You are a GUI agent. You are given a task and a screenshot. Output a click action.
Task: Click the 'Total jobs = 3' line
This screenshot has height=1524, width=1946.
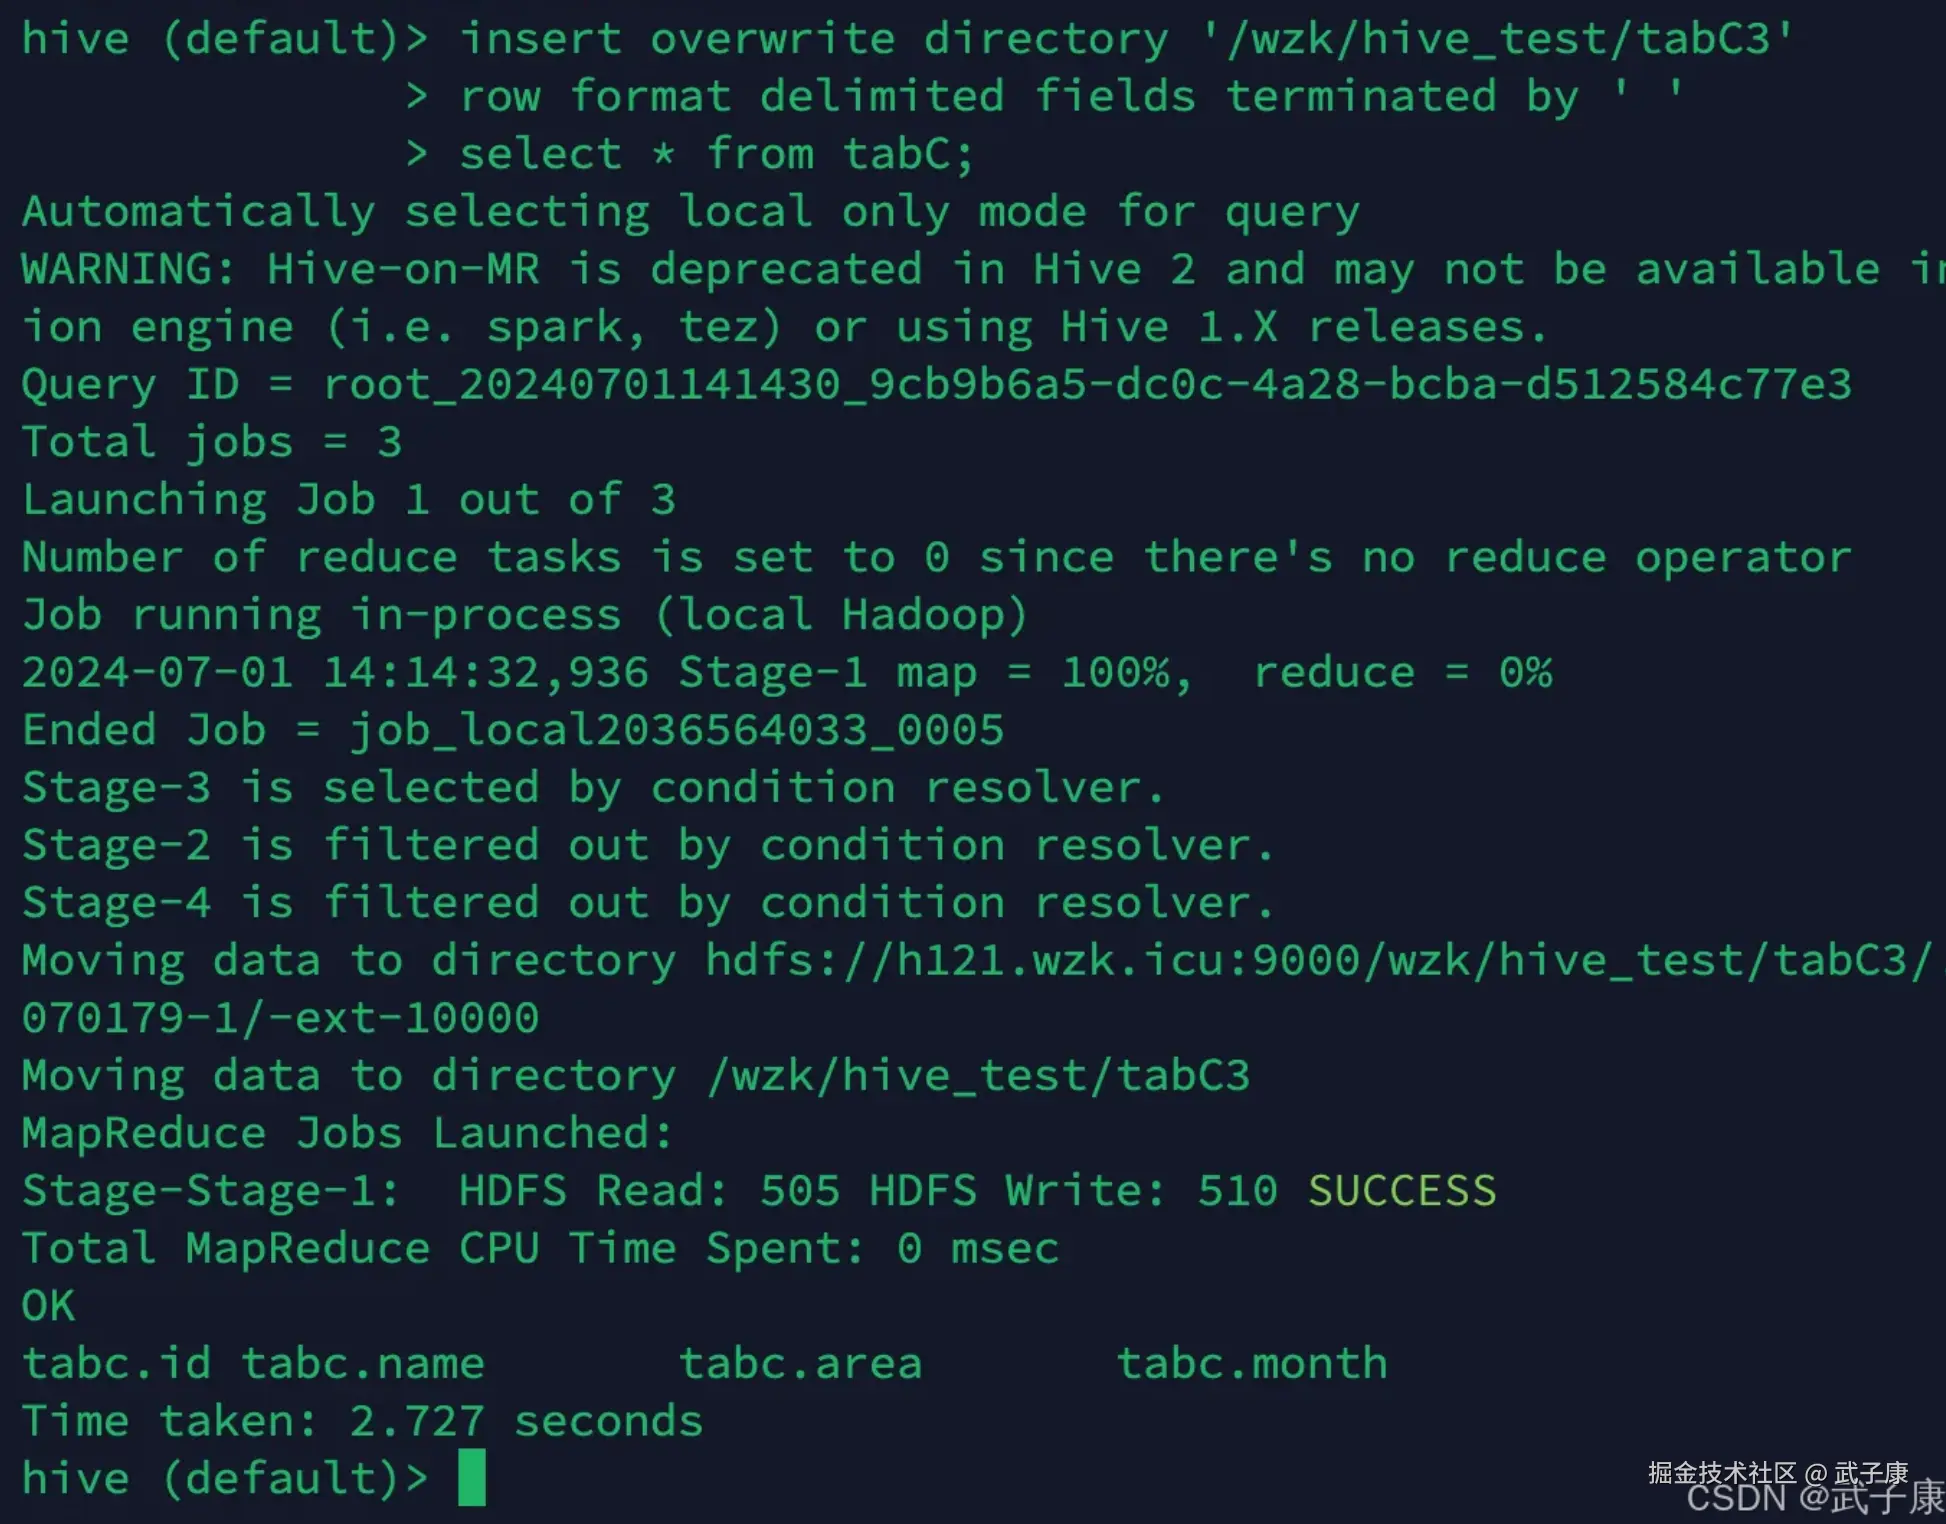(212, 442)
